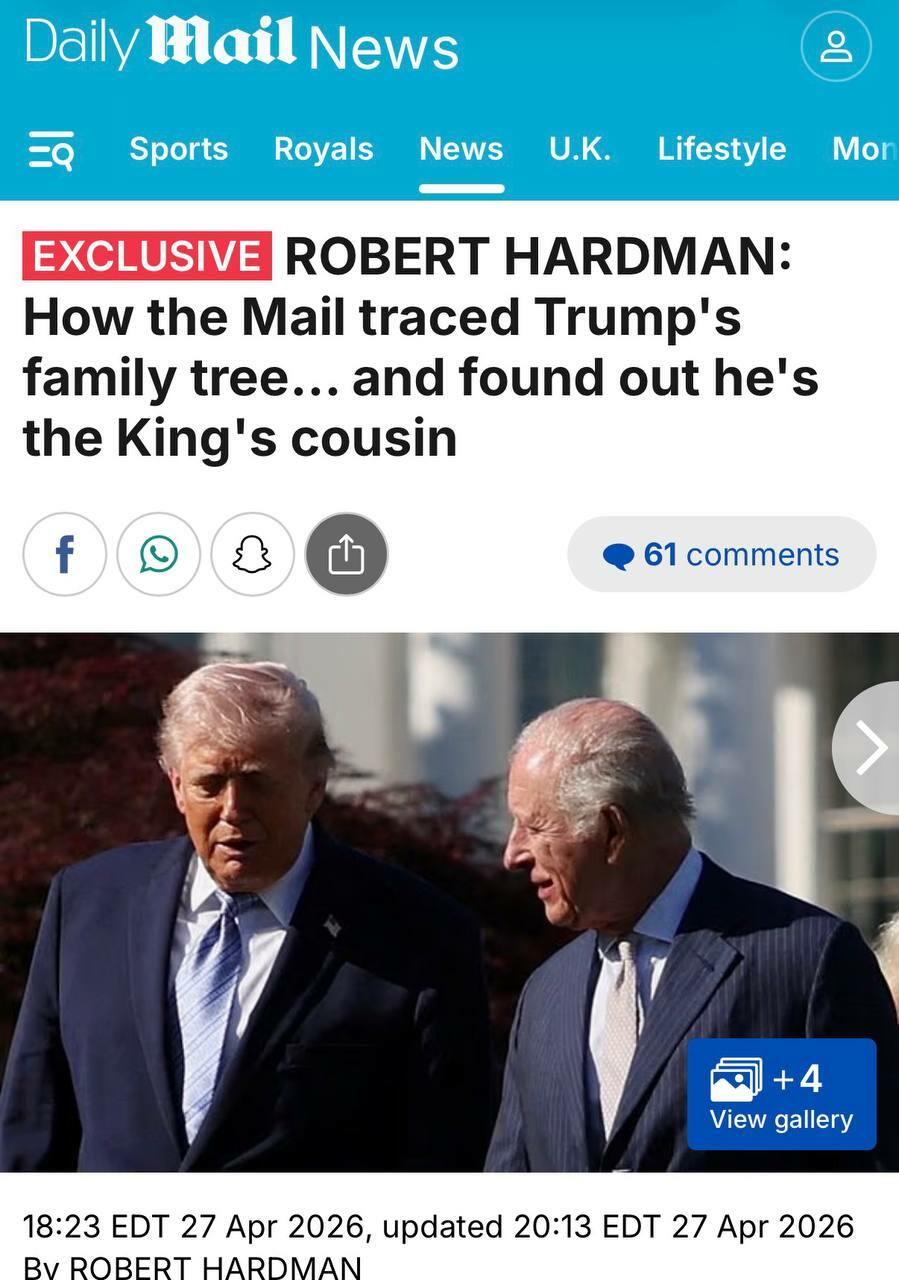Open the partially visible Money nav item
Image resolution: width=899 pixels, height=1280 pixels.
(865, 149)
